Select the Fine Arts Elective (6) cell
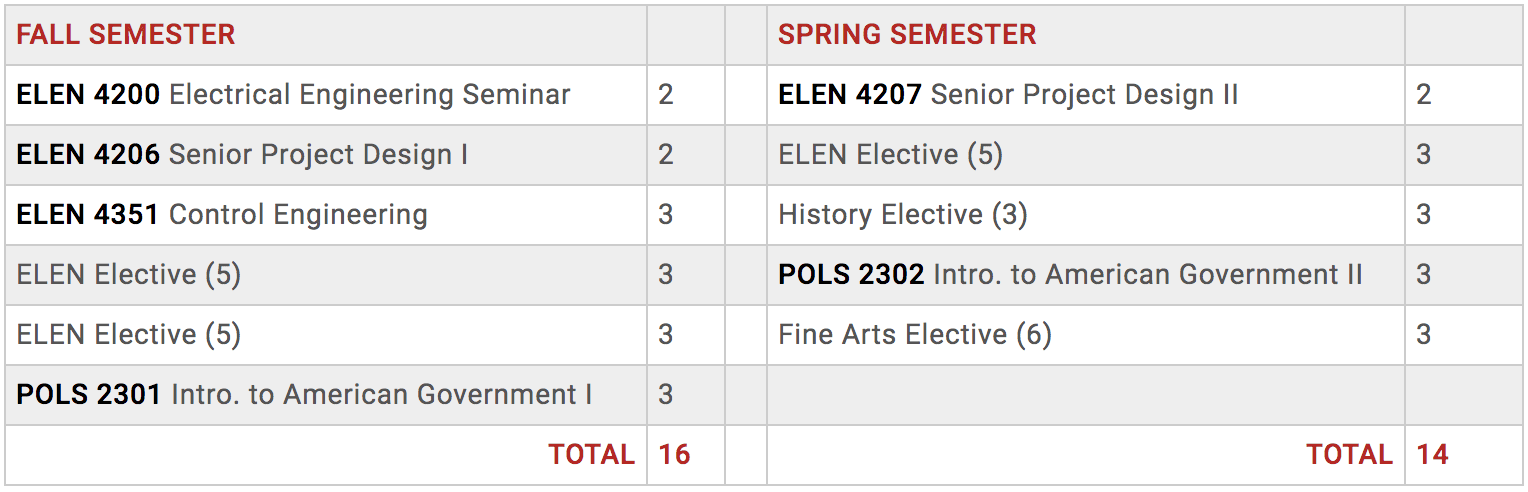This screenshot has width=1528, height=492. [915, 335]
